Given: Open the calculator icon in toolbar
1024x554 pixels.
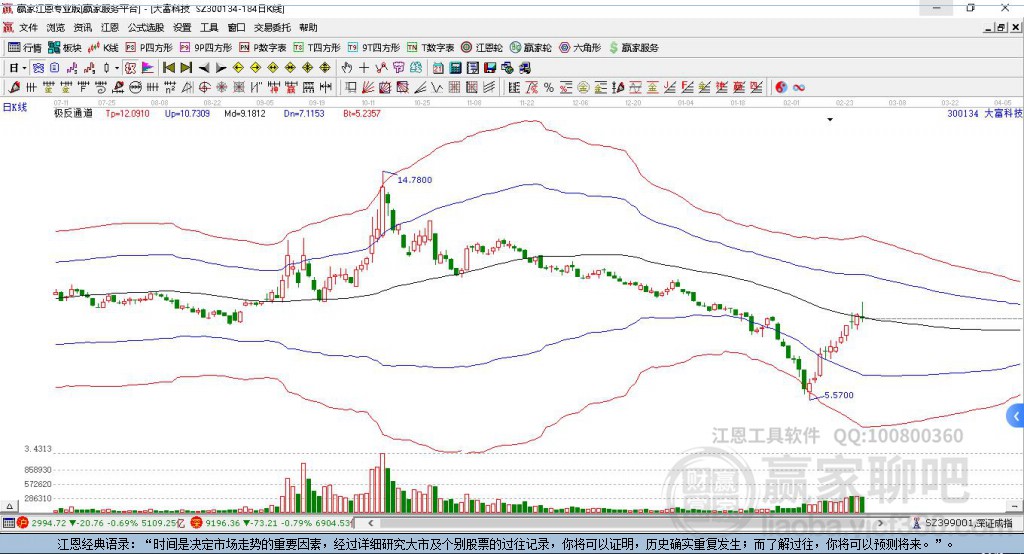Looking at the screenshot, I should 456,68.
